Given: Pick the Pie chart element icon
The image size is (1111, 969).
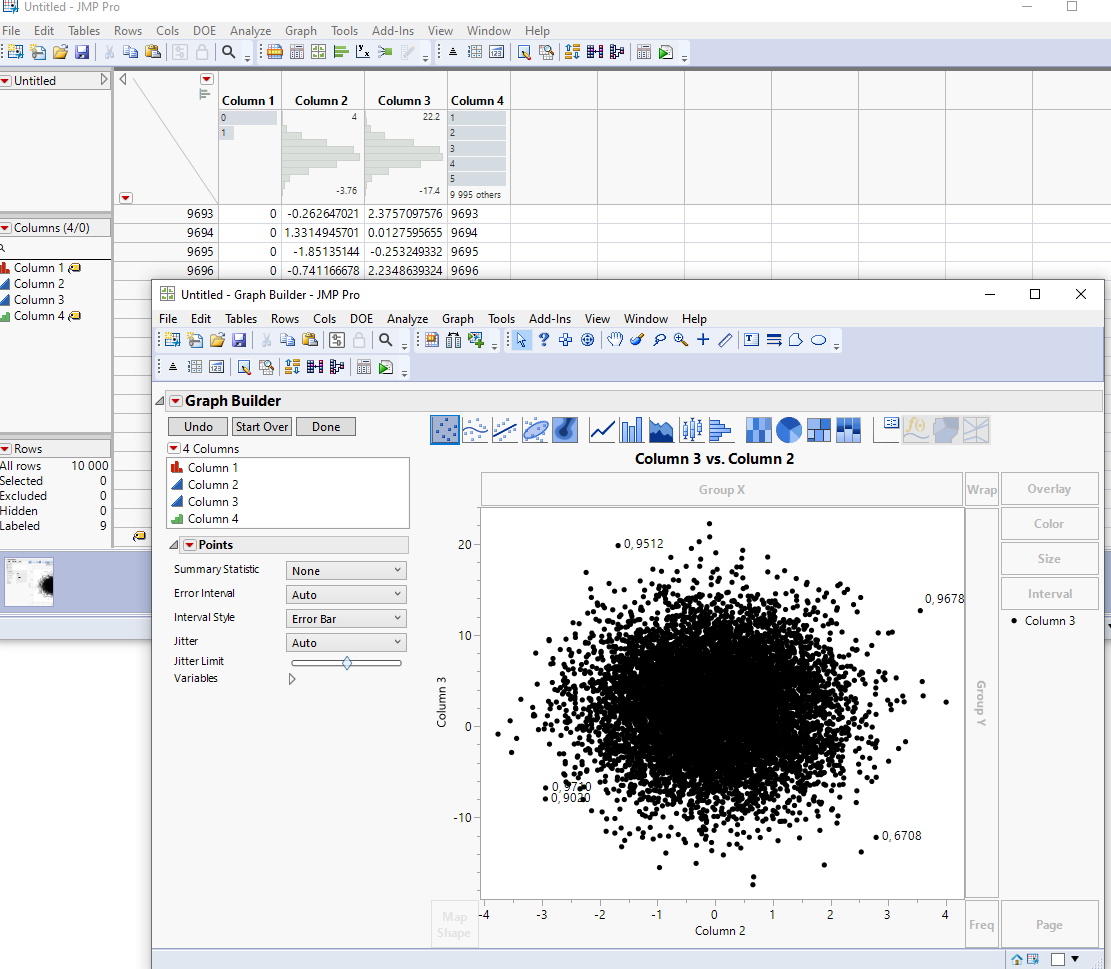Looking at the screenshot, I should [x=790, y=430].
